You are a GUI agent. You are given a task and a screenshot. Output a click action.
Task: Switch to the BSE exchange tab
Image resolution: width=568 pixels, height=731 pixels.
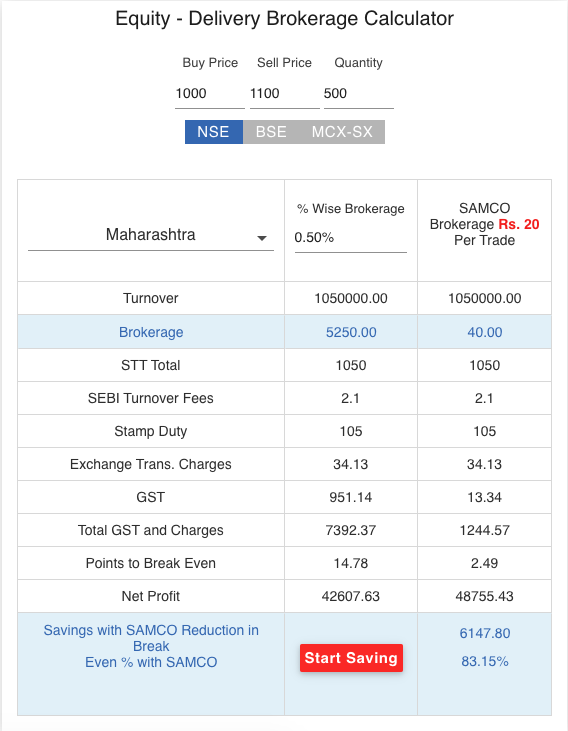(271, 132)
